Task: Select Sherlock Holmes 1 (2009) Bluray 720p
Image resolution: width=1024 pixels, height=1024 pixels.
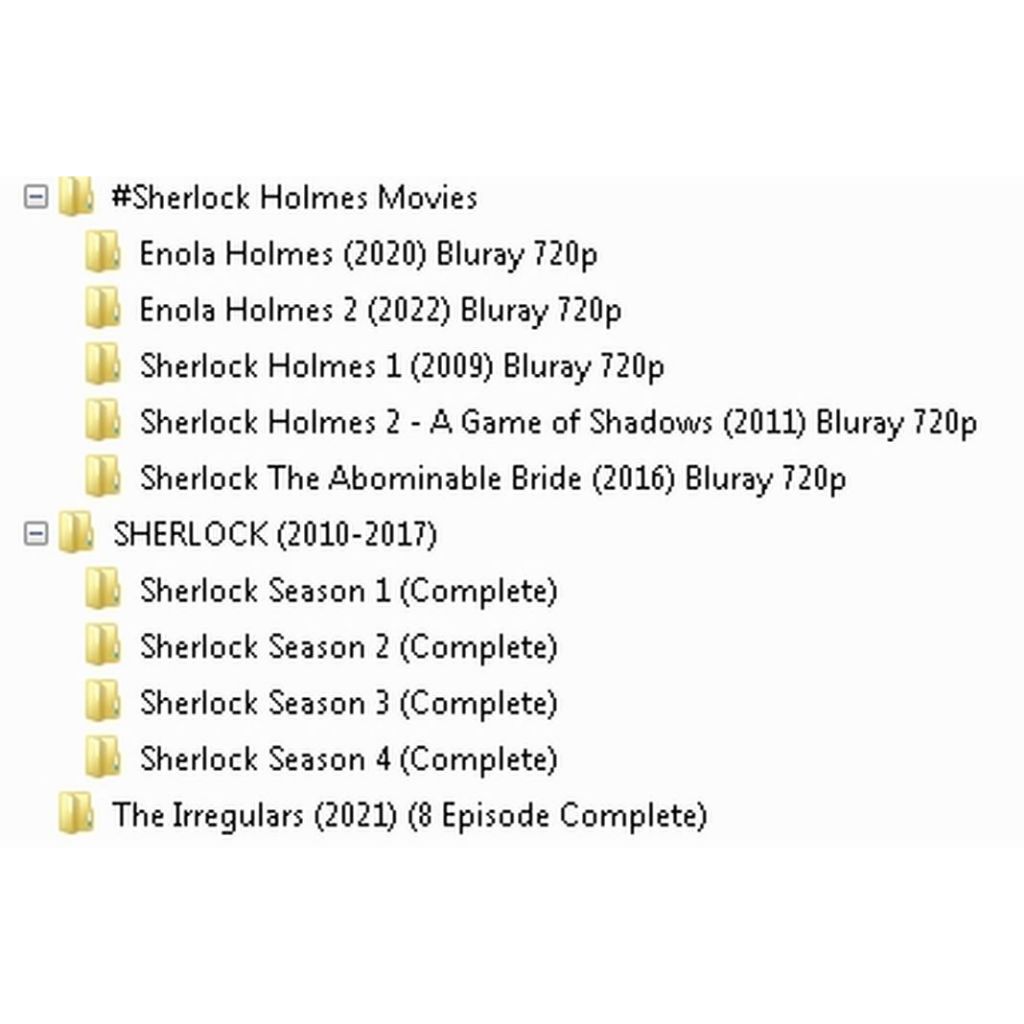Action: coord(402,366)
